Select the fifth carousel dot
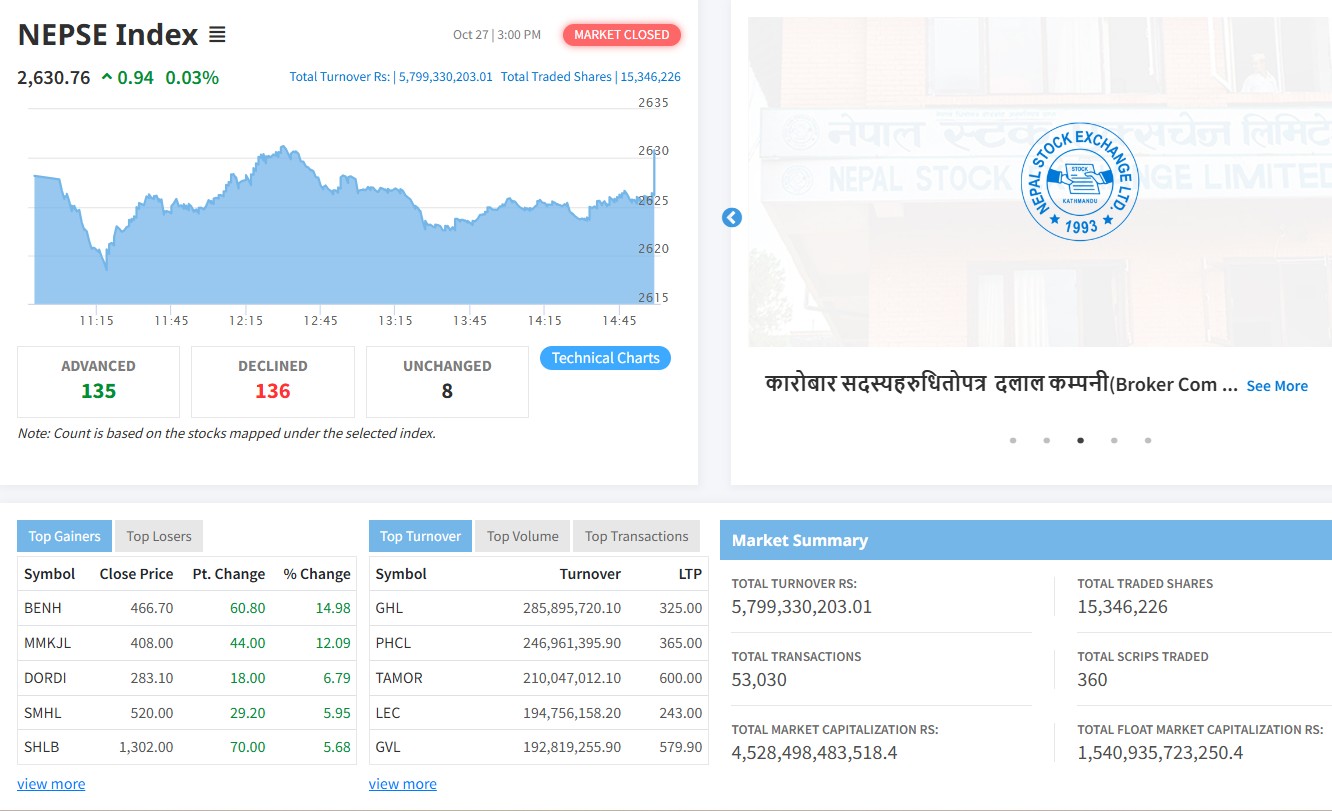The image size is (1332, 811). [x=1148, y=440]
